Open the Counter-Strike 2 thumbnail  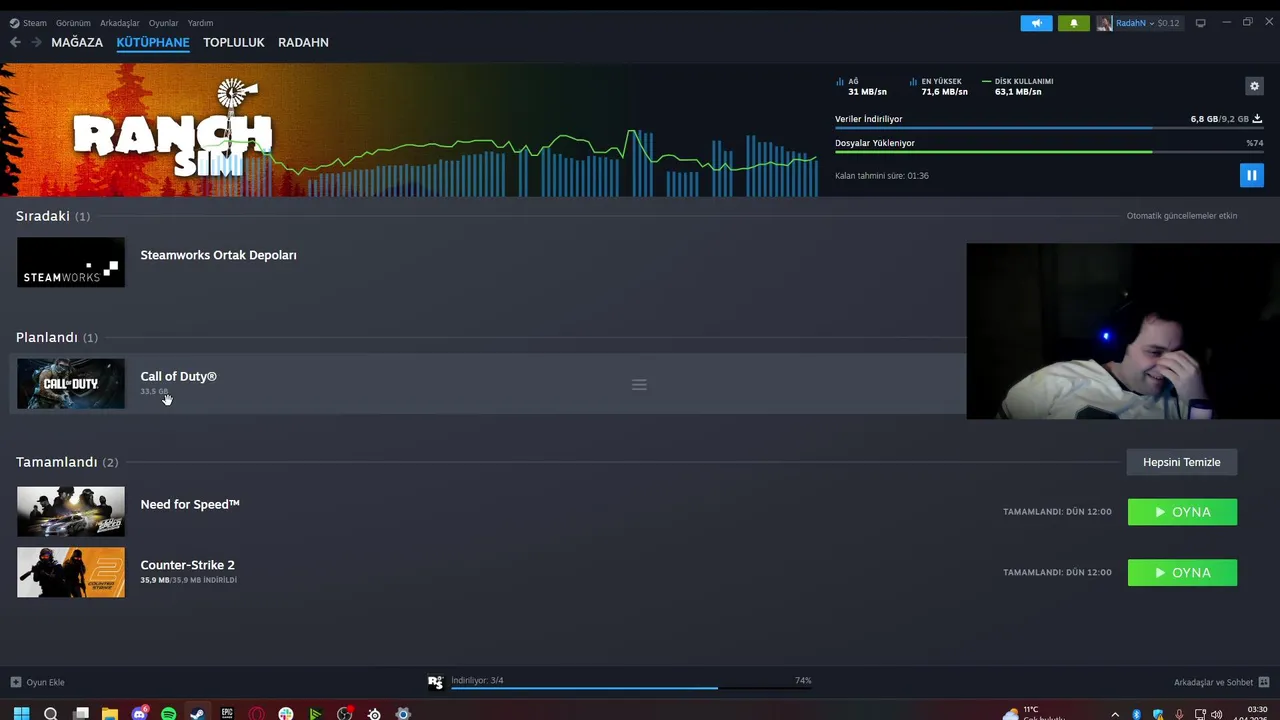pos(71,572)
